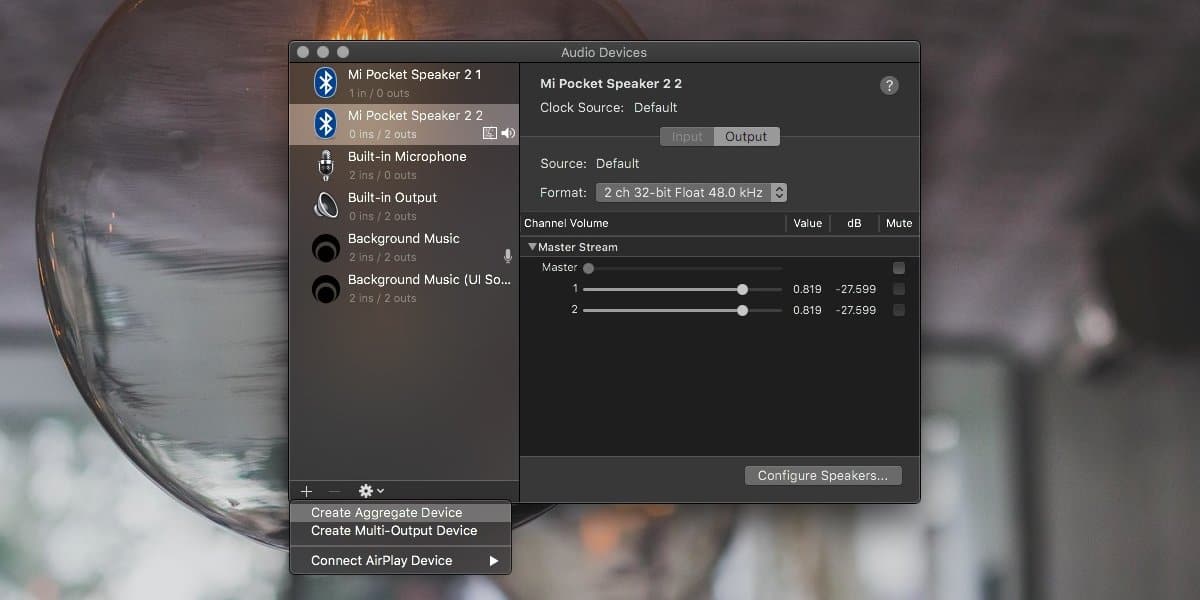Switch to the Input tab
The height and width of the screenshot is (600, 1200).
687,137
